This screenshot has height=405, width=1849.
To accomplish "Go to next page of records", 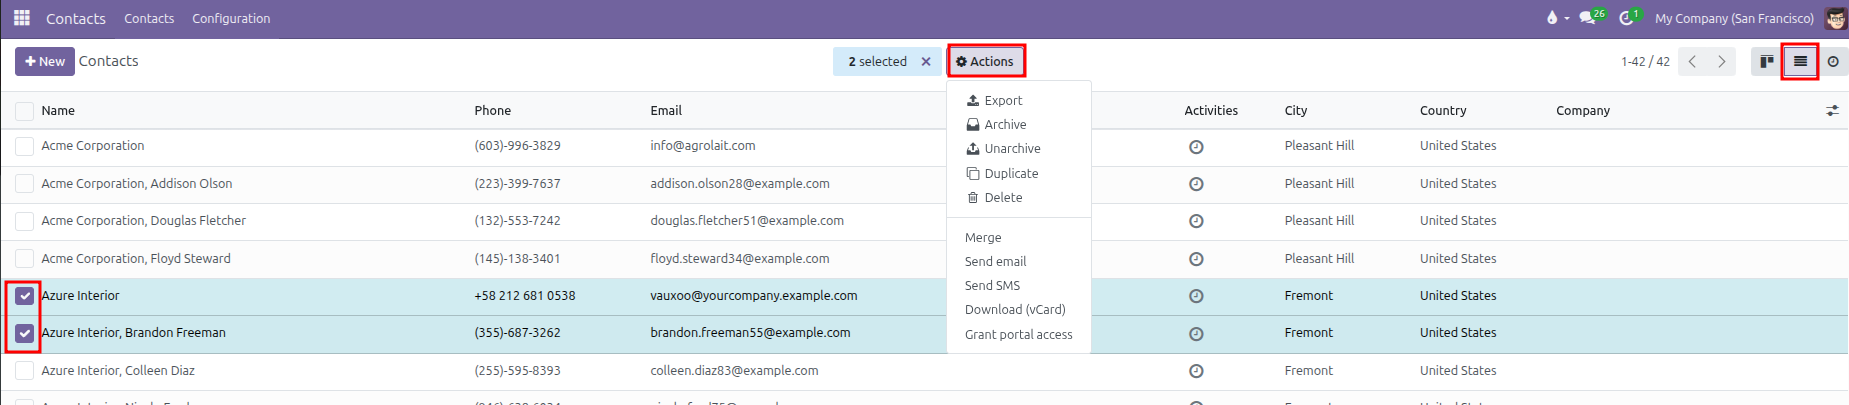I will (x=1722, y=61).
